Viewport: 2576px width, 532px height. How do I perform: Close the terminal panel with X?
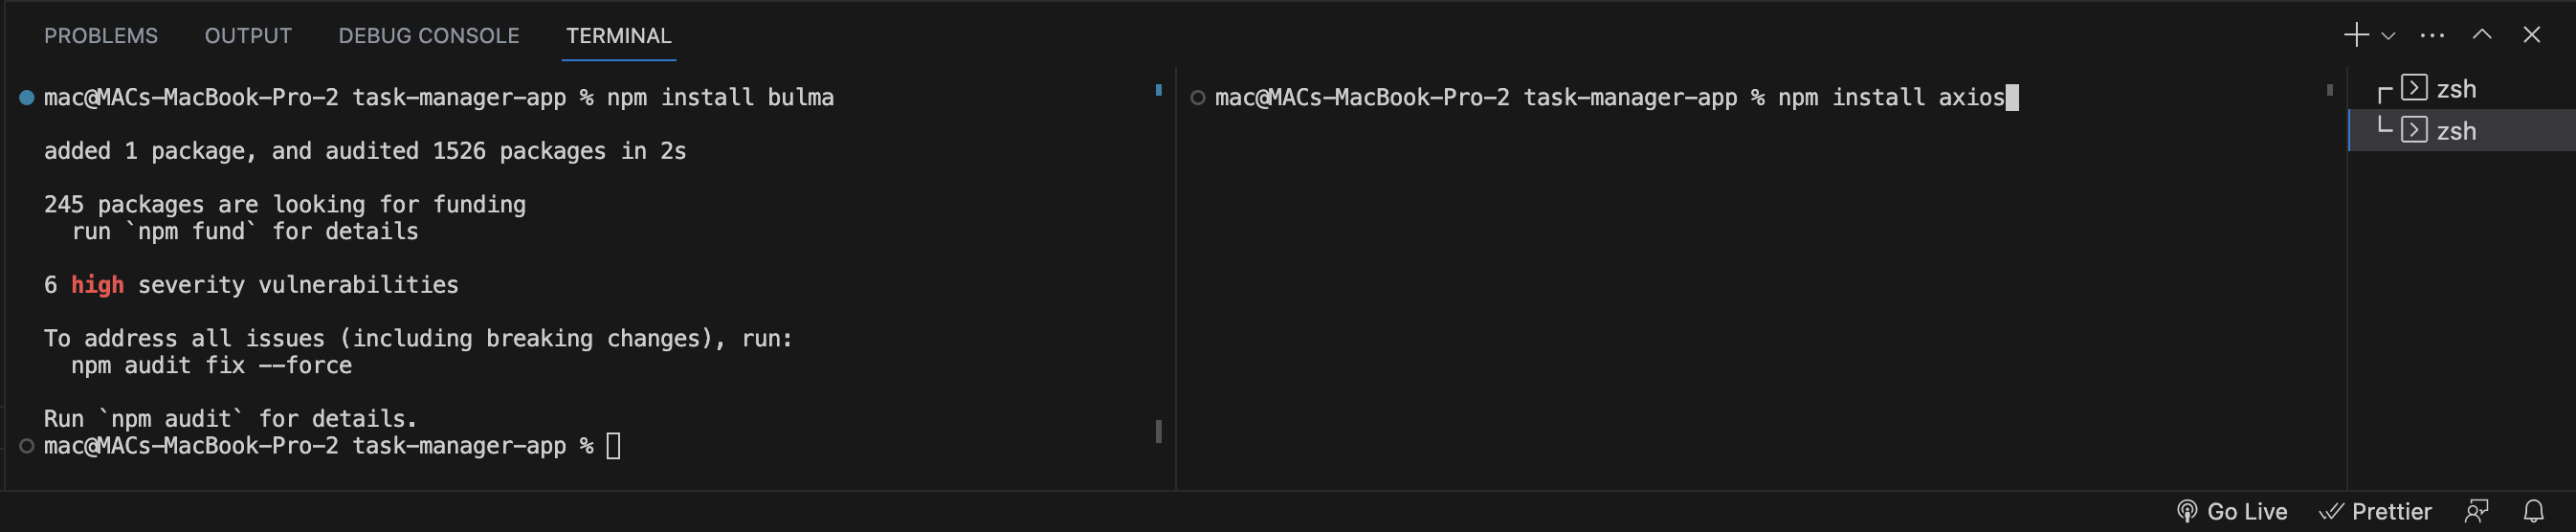pos(2532,35)
